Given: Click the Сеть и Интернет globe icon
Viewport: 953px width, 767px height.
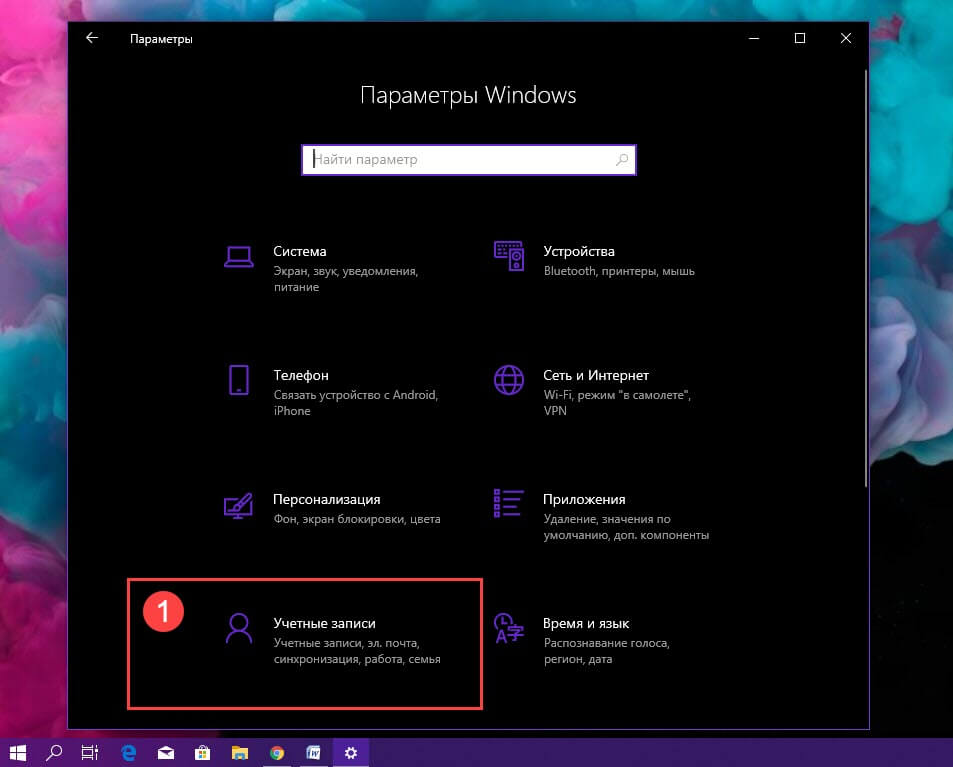Looking at the screenshot, I should click(509, 380).
